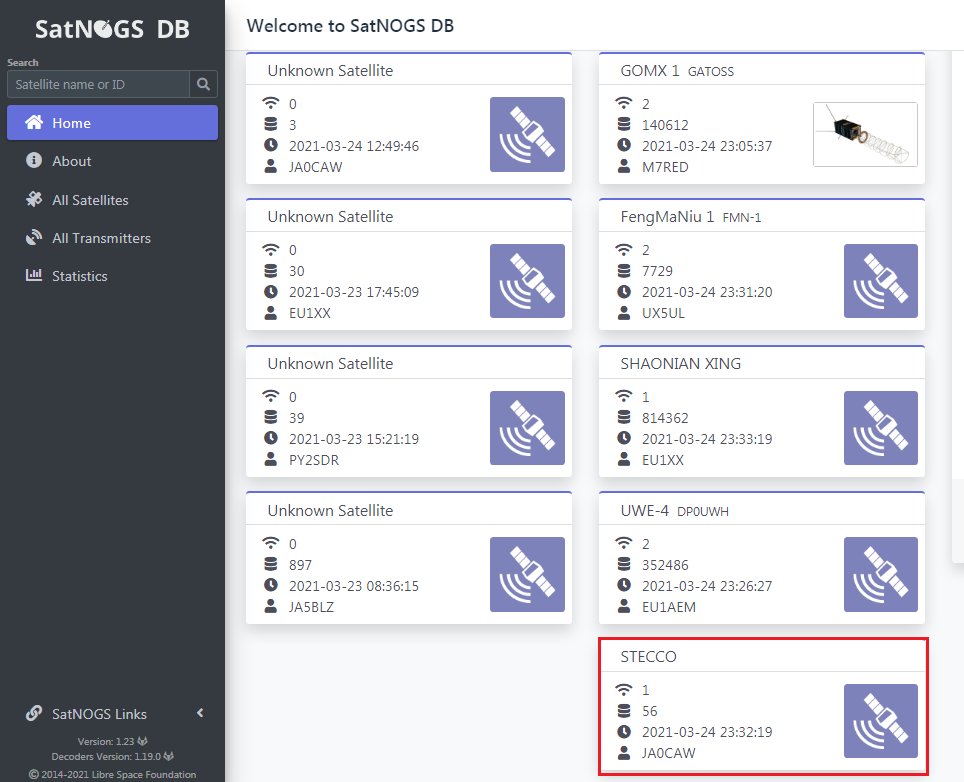The width and height of the screenshot is (964, 782).
Task: Open the Home menu item
Action: [113, 123]
